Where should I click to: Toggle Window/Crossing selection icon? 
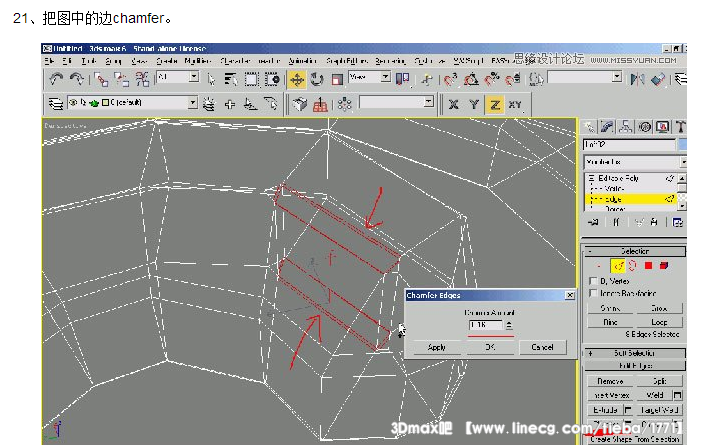click(272, 79)
